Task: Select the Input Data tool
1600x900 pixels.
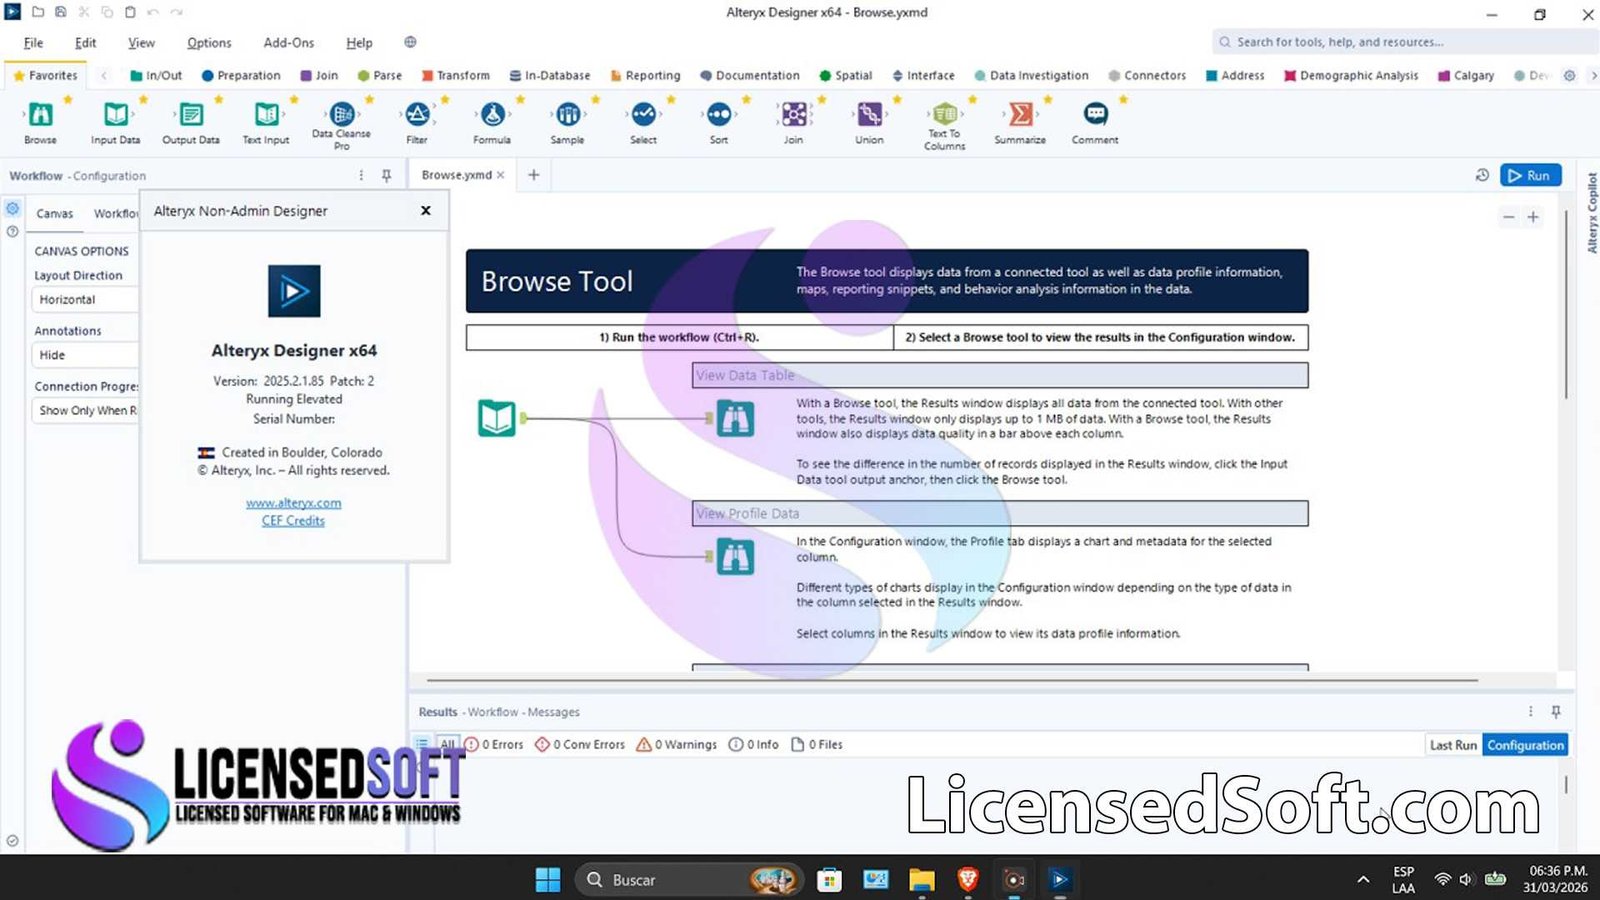Action: (114, 120)
